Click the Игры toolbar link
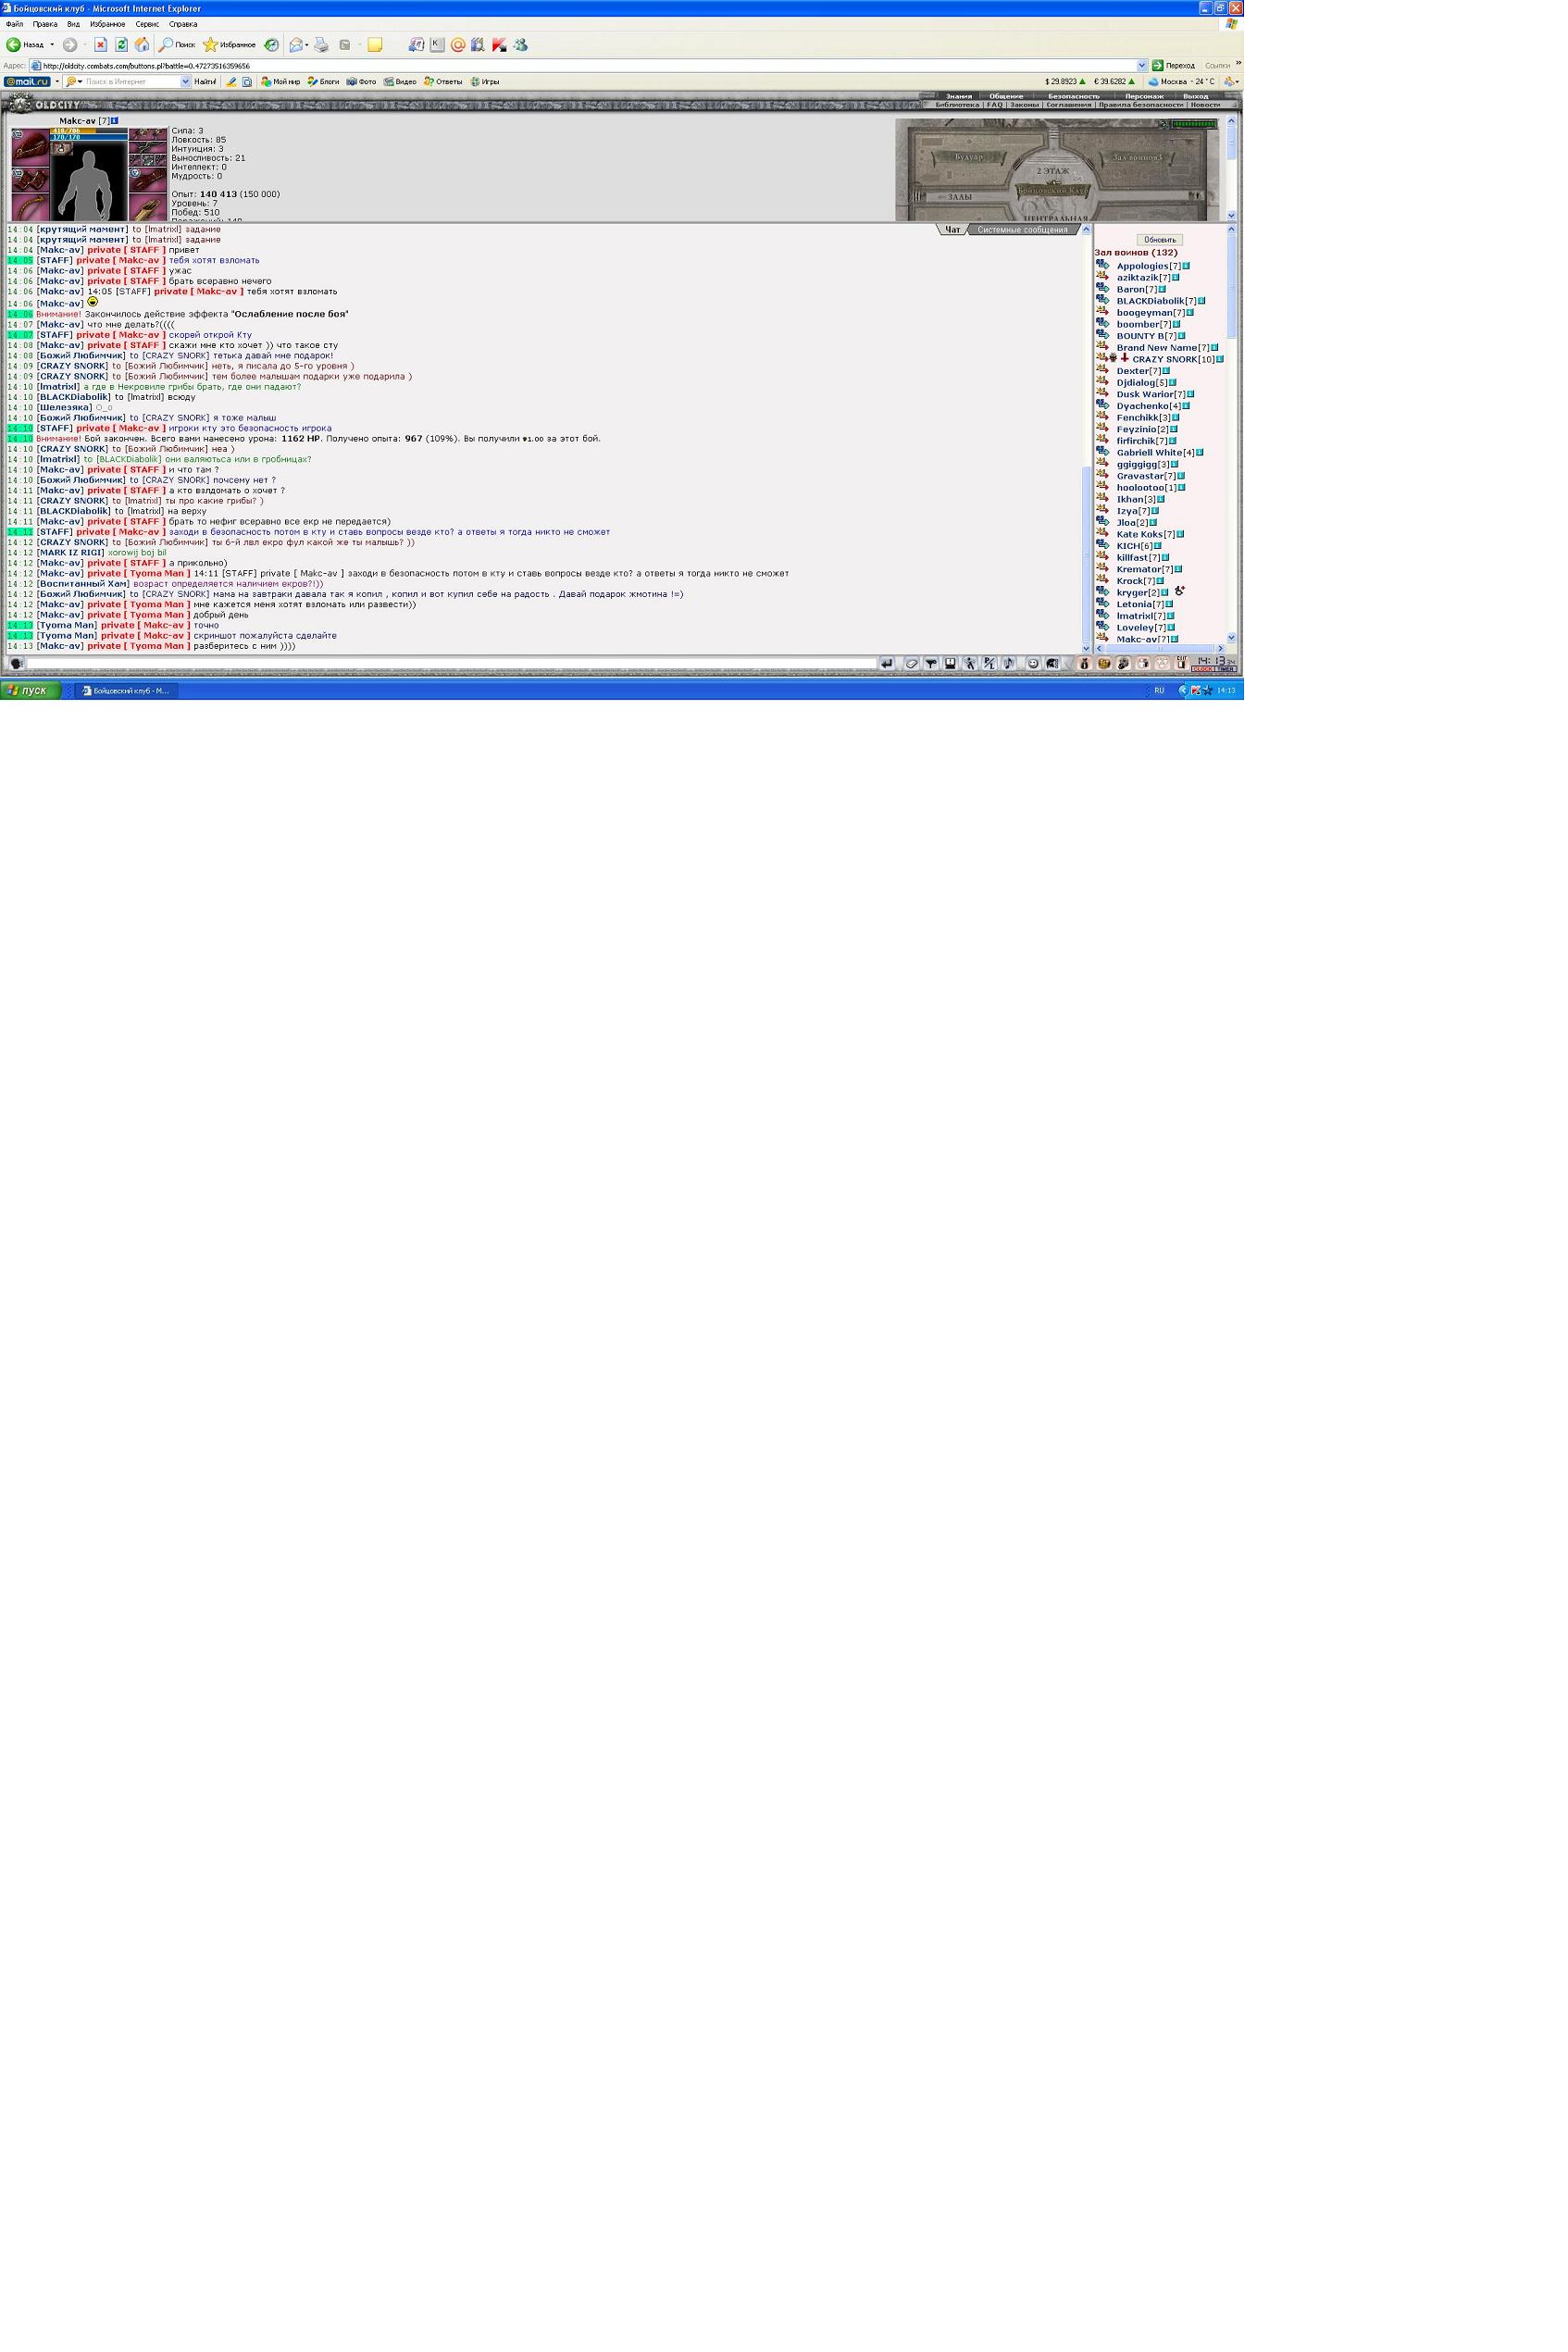 click(485, 82)
